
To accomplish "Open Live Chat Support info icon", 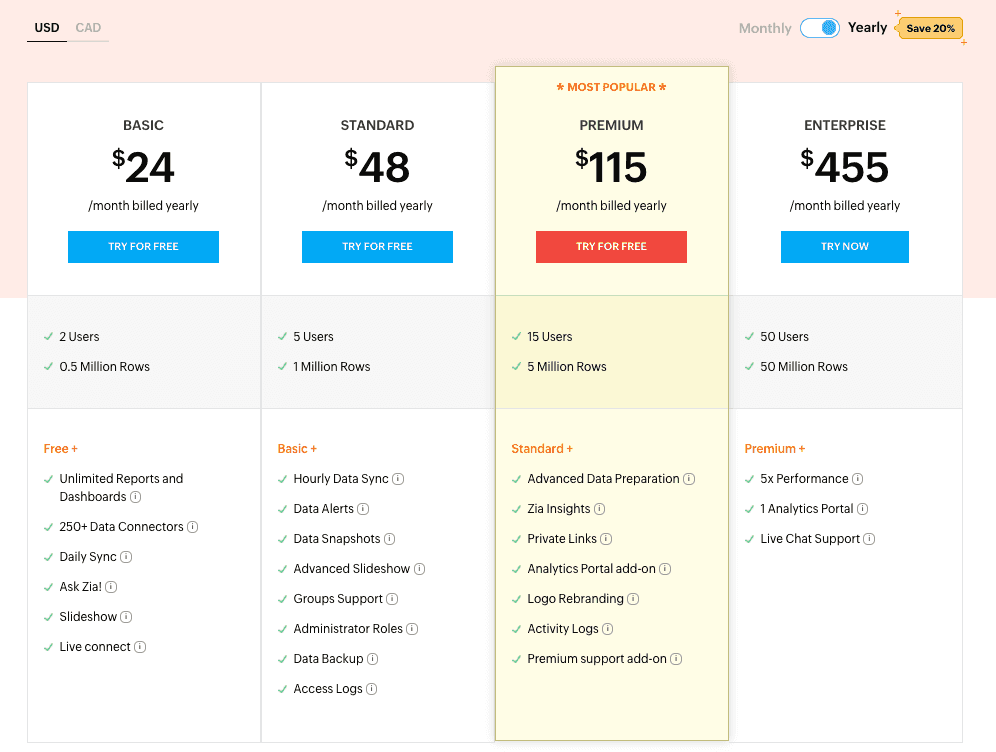I will coord(869,539).
